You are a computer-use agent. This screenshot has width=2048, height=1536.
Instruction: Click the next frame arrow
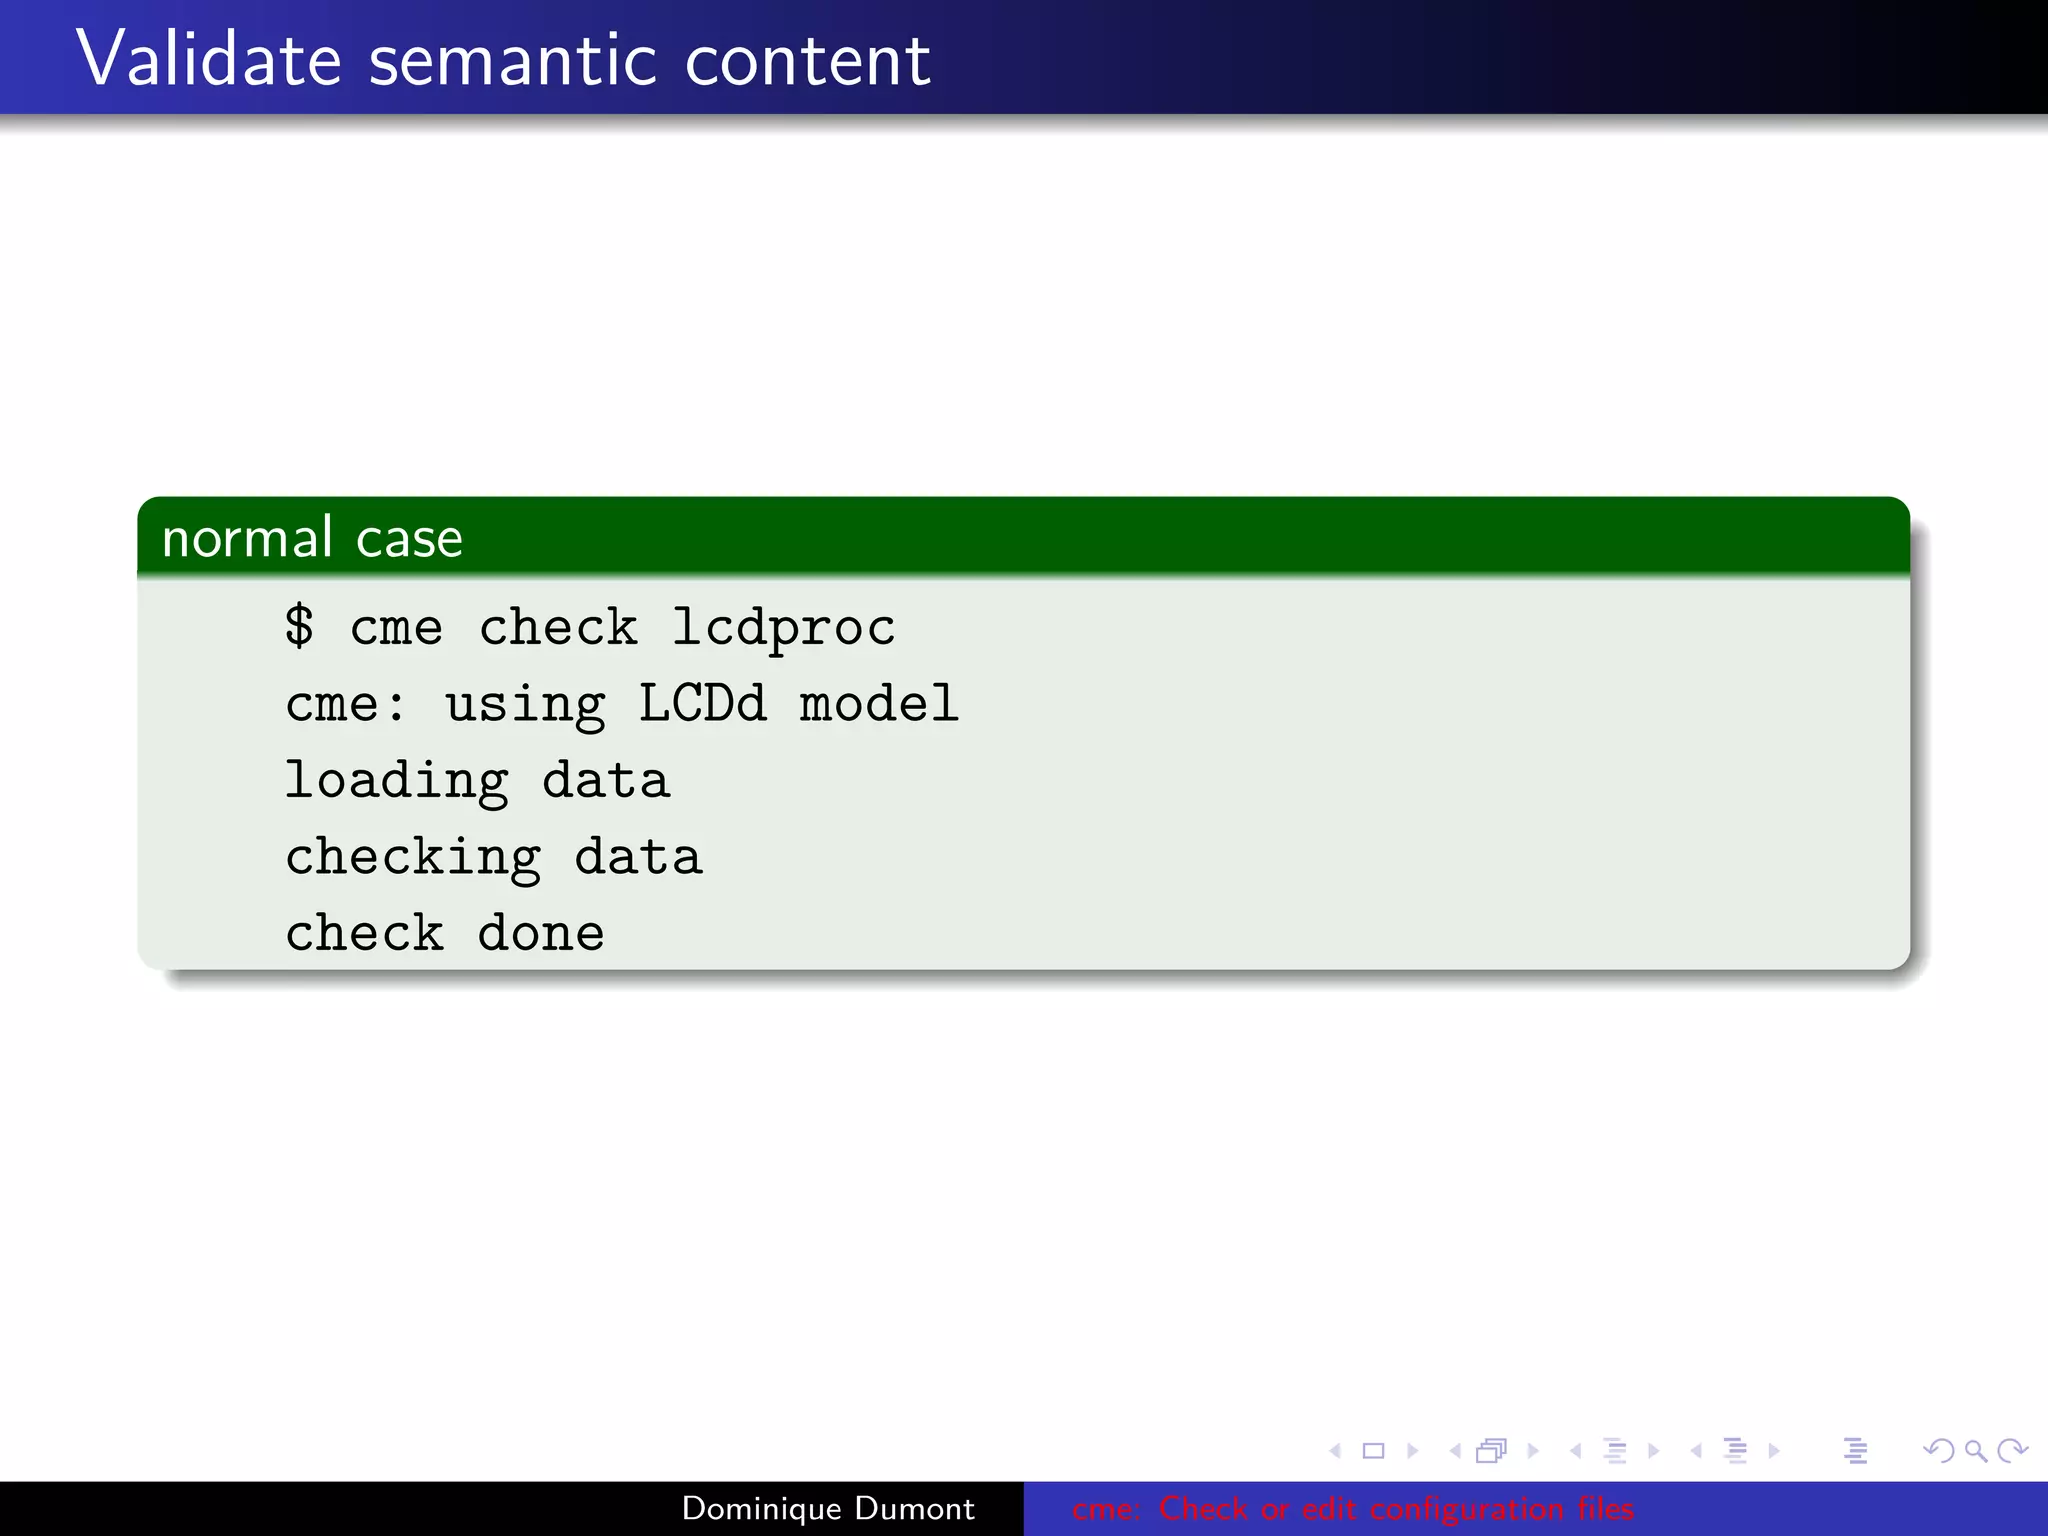(1533, 1450)
